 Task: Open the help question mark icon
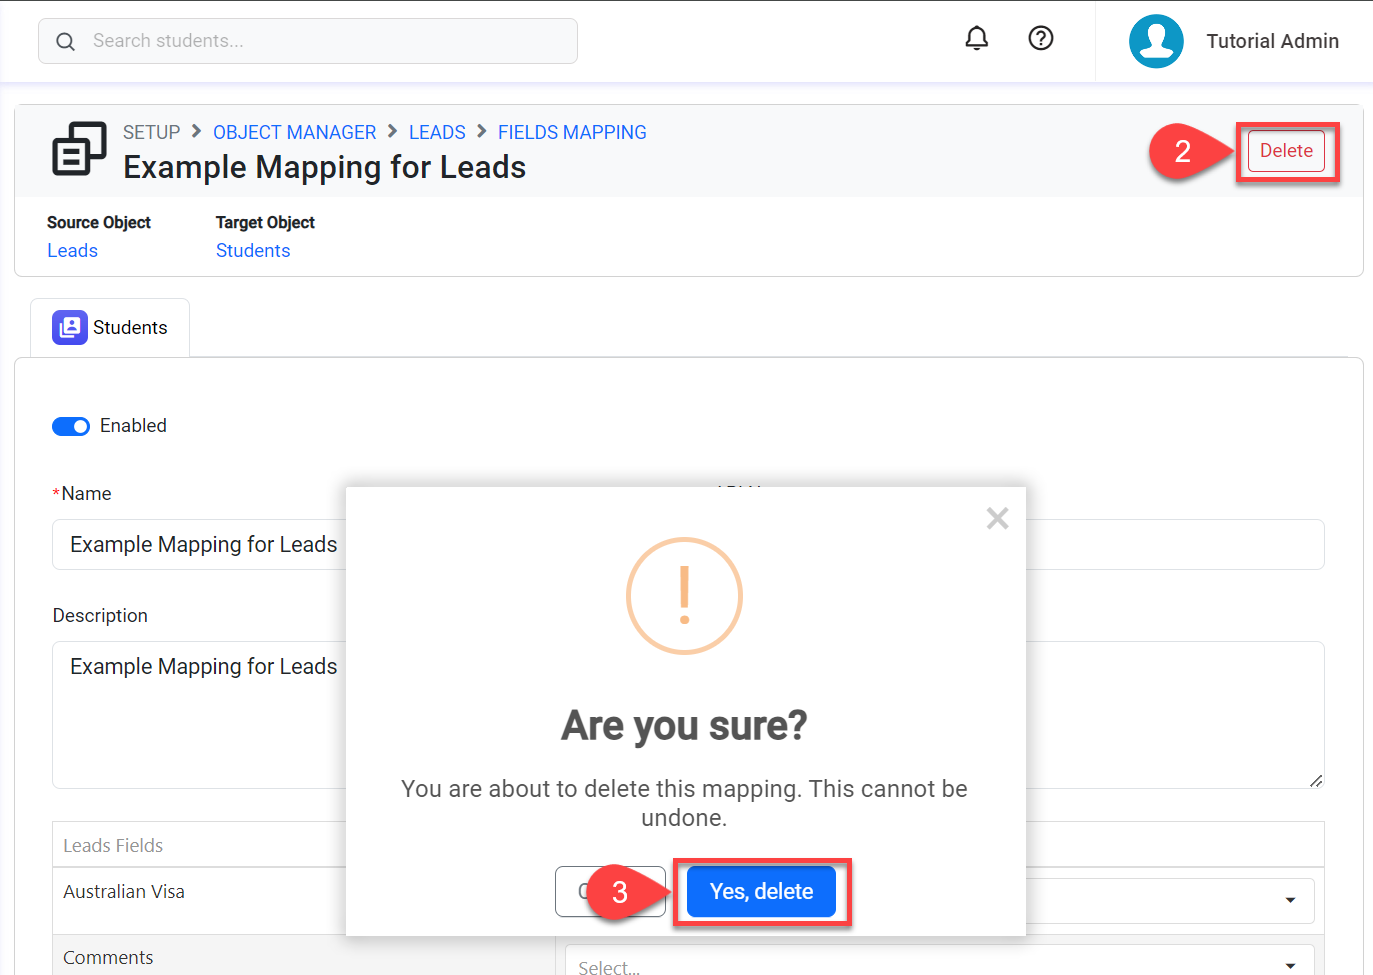coord(1041,39)
